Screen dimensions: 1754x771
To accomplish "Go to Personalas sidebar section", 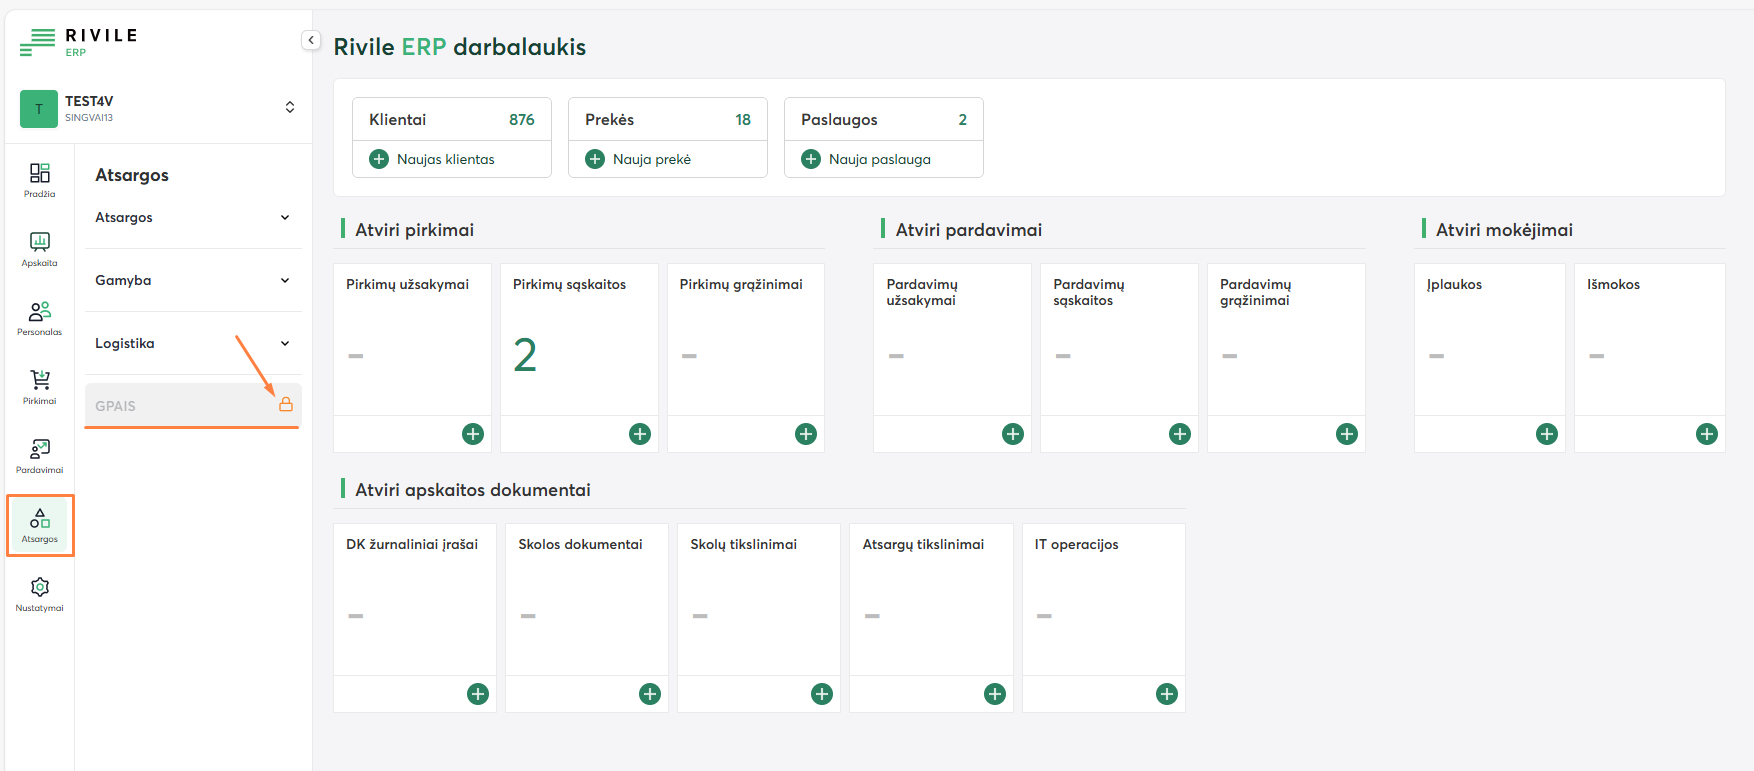I will click(40, 318).
